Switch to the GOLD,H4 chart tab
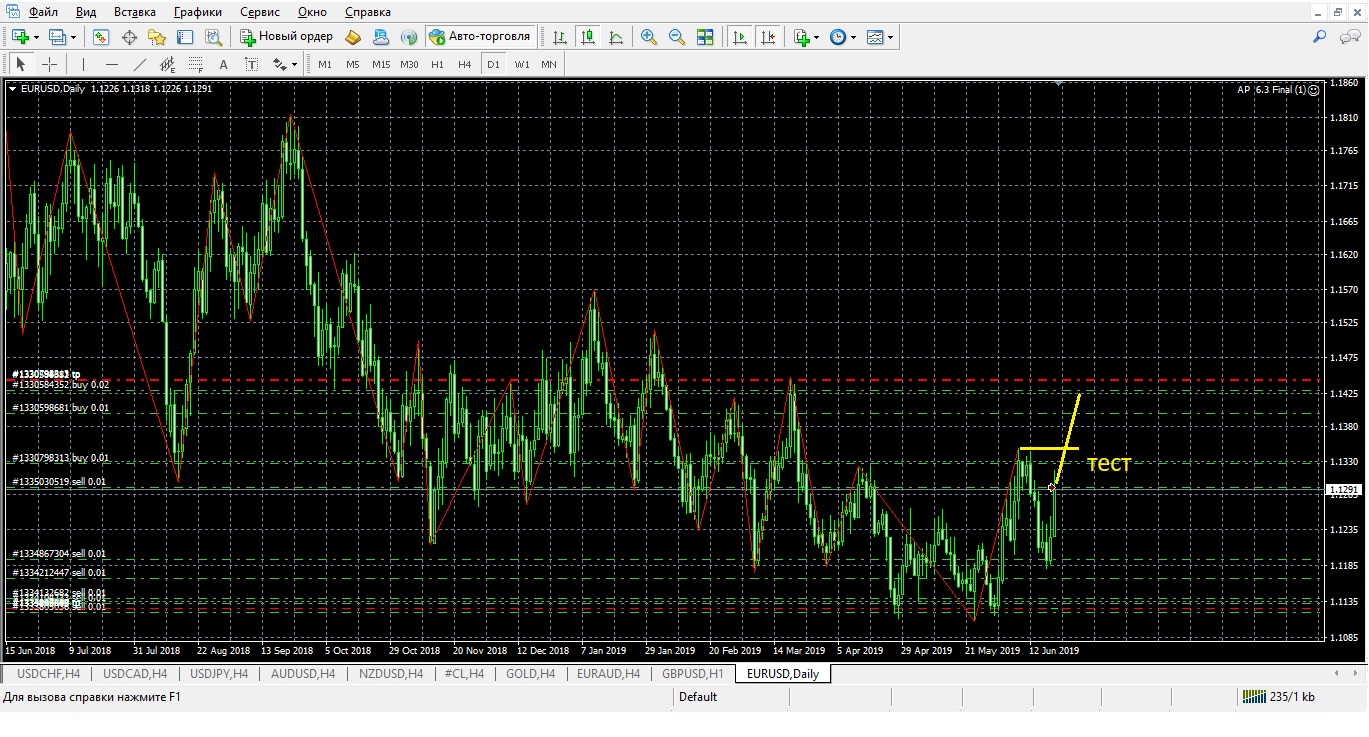Viewport: 1369px width, 737px height. (530, 674)
